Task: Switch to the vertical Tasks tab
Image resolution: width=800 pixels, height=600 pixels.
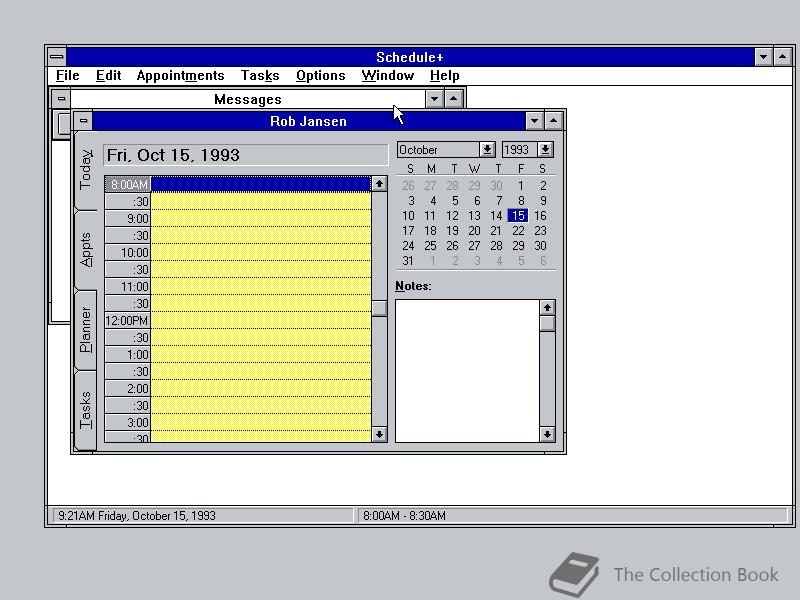Action: point(86,410)
